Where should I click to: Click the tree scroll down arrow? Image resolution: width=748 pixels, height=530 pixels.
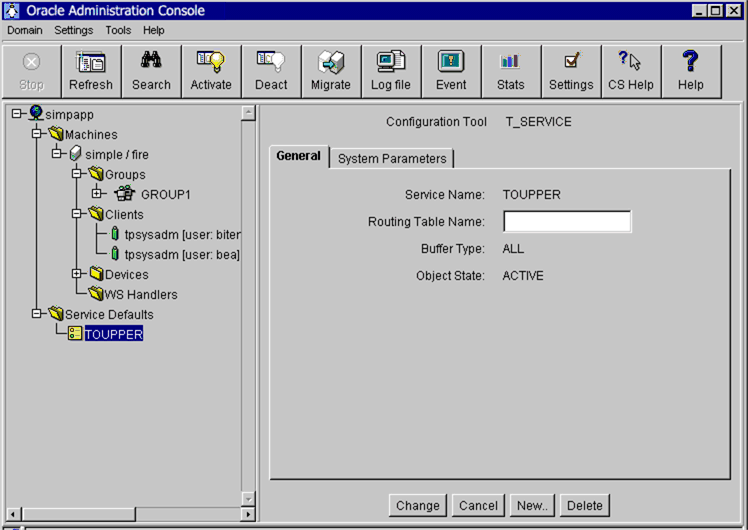[248, 499]
